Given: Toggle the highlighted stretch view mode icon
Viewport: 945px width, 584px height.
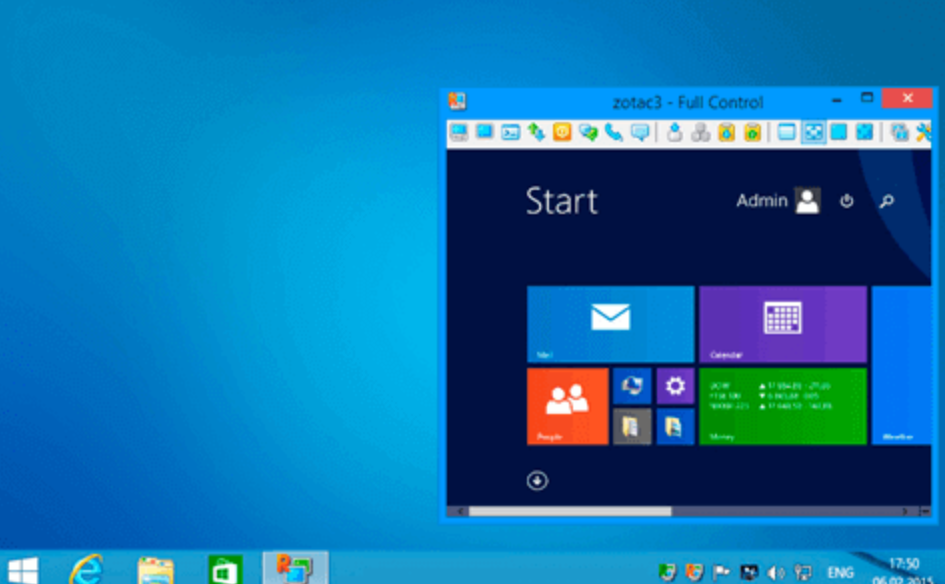Looking at the screenshot, I should (813, 132).
